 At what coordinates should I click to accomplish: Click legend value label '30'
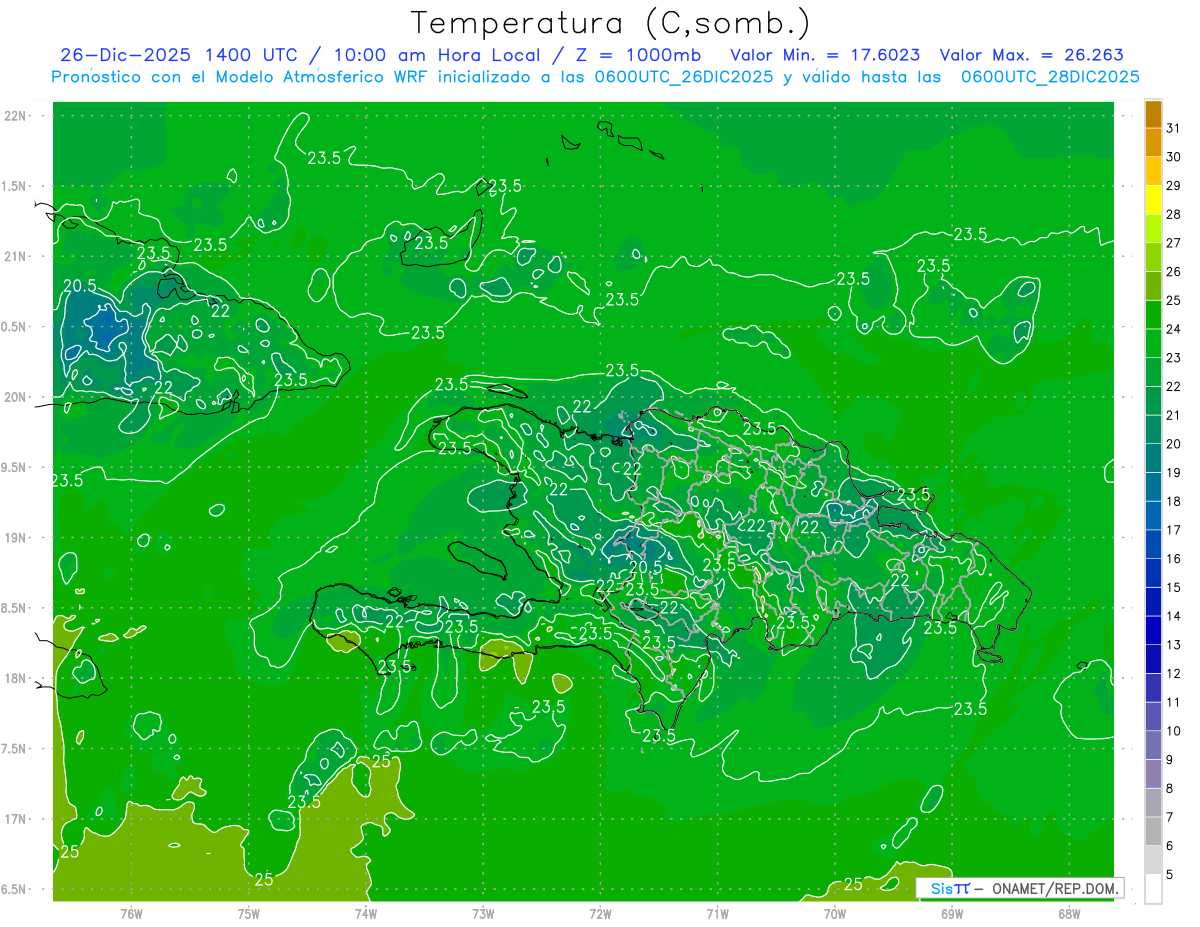1174,157
